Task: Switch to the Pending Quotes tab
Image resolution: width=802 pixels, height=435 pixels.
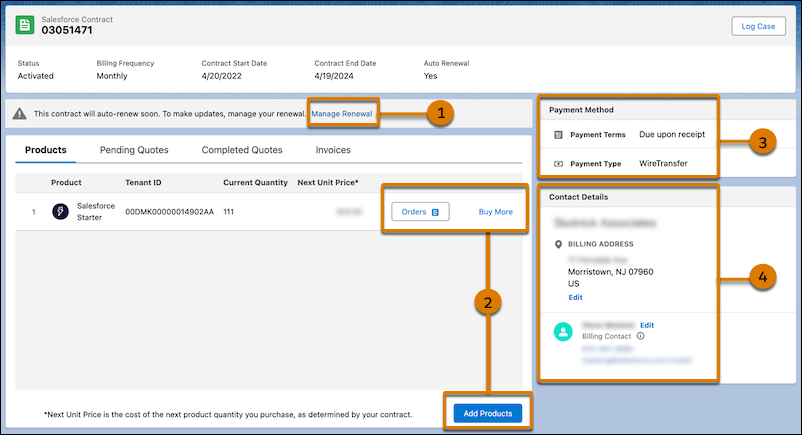Action: coord(134,150)
